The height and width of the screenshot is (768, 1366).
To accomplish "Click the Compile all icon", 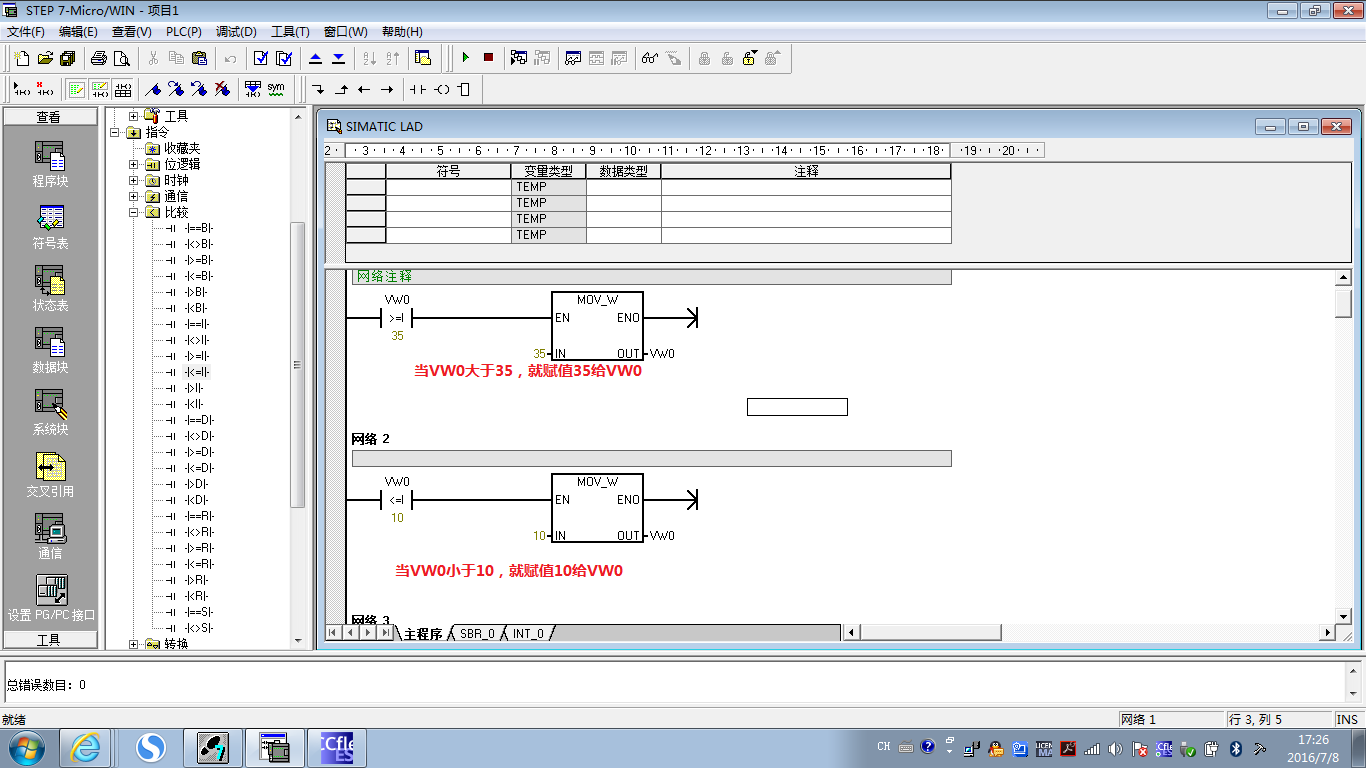I will point(283,58).
